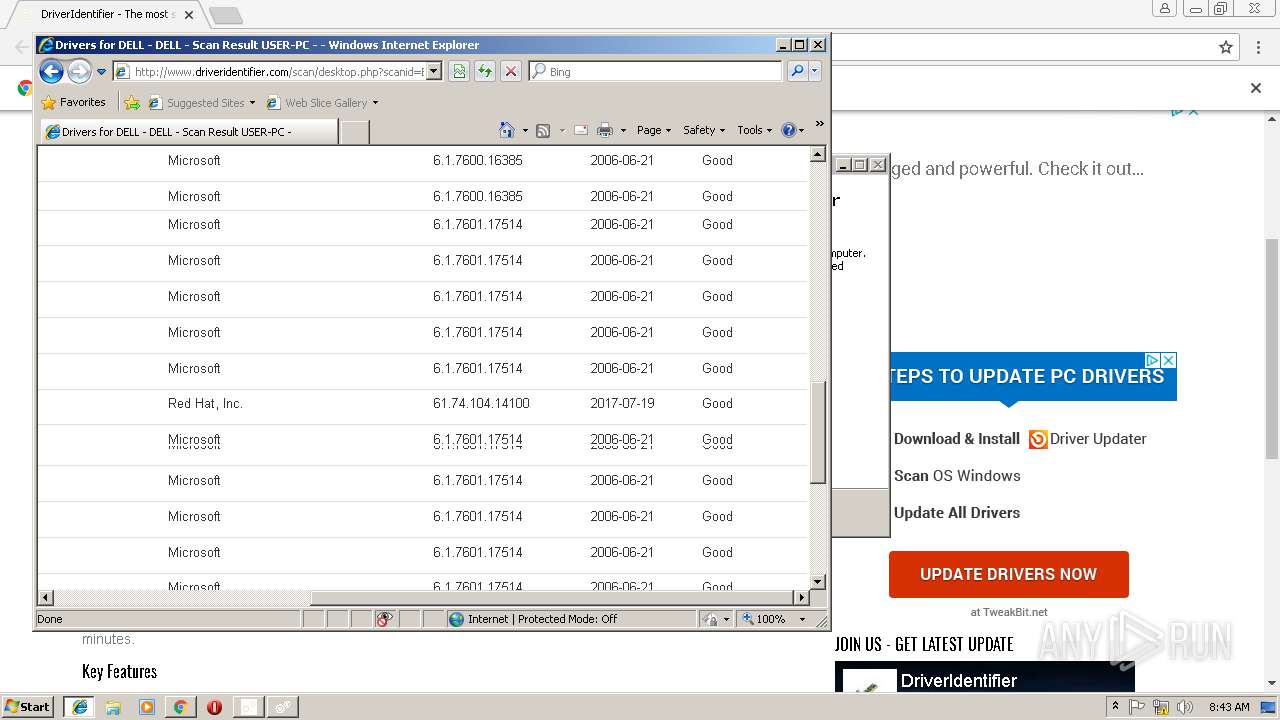Screen dimensions: 1280x720
Task: Open a new blank IE tab
Action: coord(354,132)
